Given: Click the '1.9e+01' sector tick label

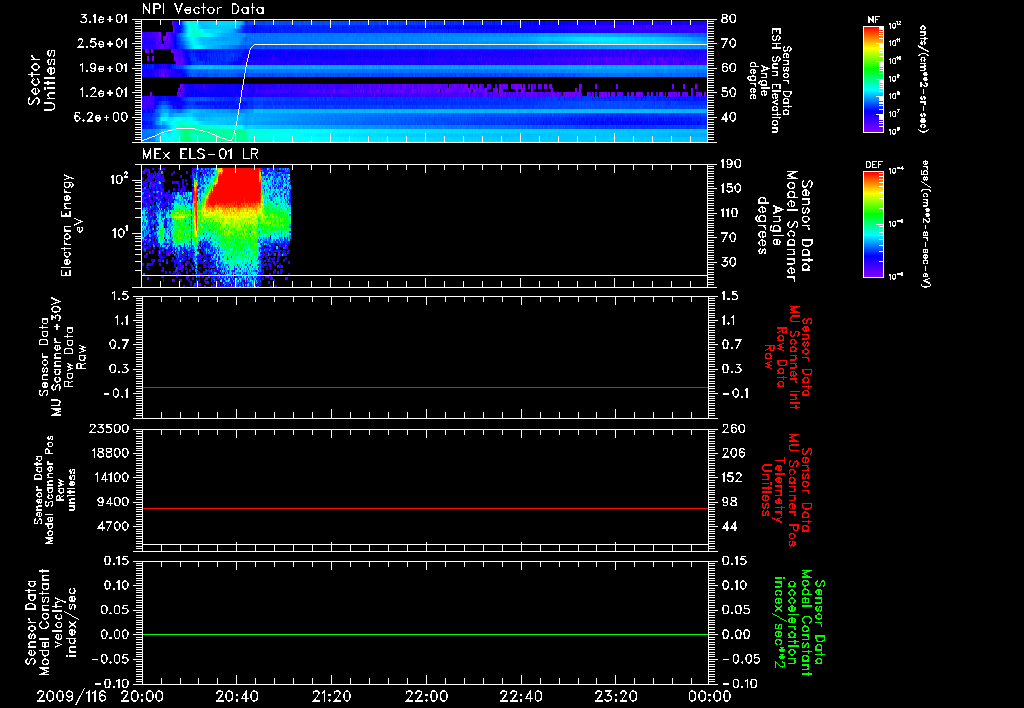Looking at the screenshot, I should (104, 68).
